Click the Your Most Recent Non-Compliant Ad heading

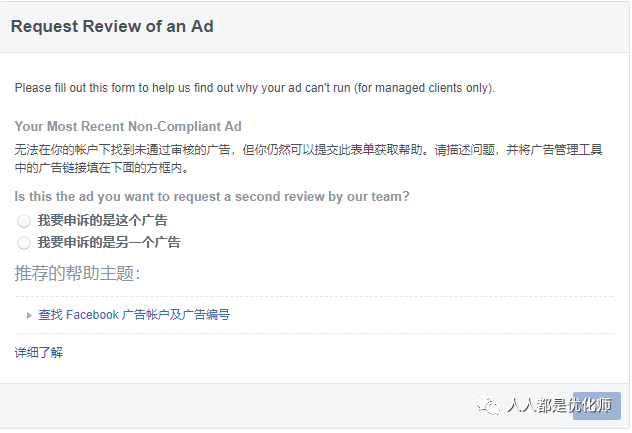(x=128, y=126)
